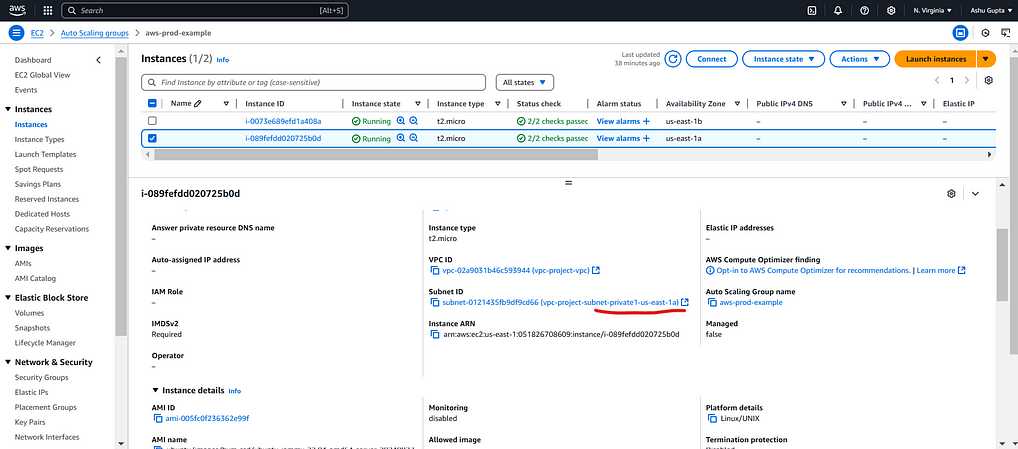Image resolution: width=1018 pixels, height=449 pixels.
Task: Click Launch instances button
Action: [936, 59]
